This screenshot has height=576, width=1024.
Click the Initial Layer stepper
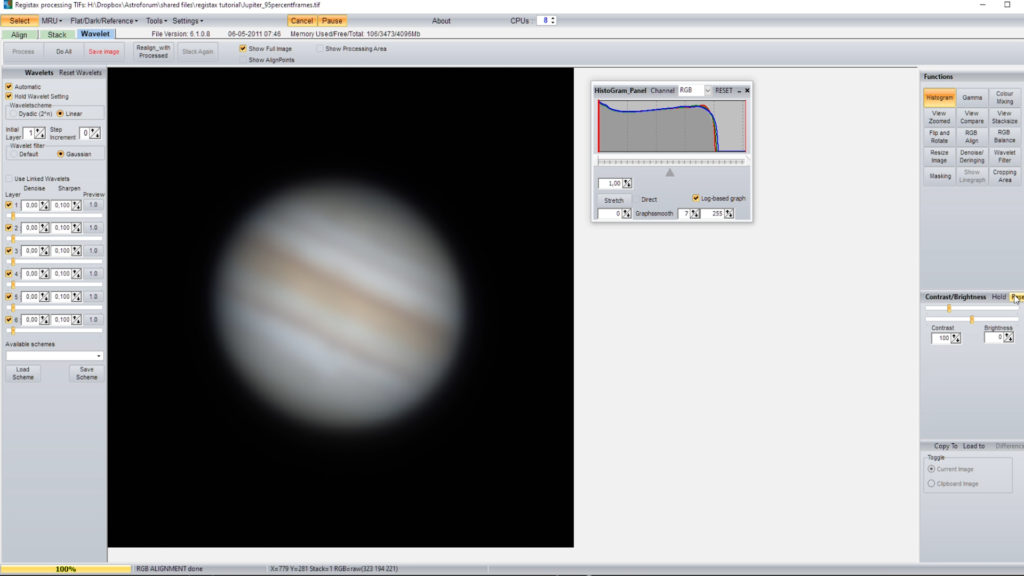40,133
